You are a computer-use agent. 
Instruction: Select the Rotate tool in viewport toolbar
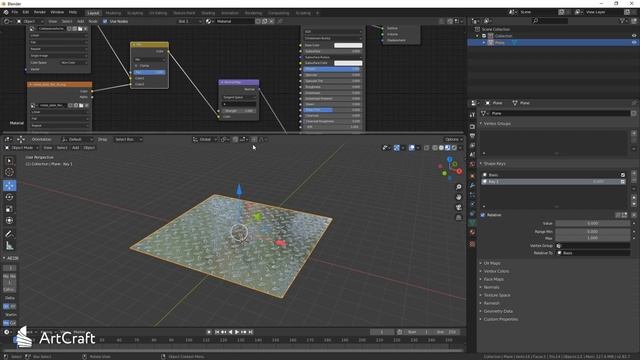tap(9, 197)
